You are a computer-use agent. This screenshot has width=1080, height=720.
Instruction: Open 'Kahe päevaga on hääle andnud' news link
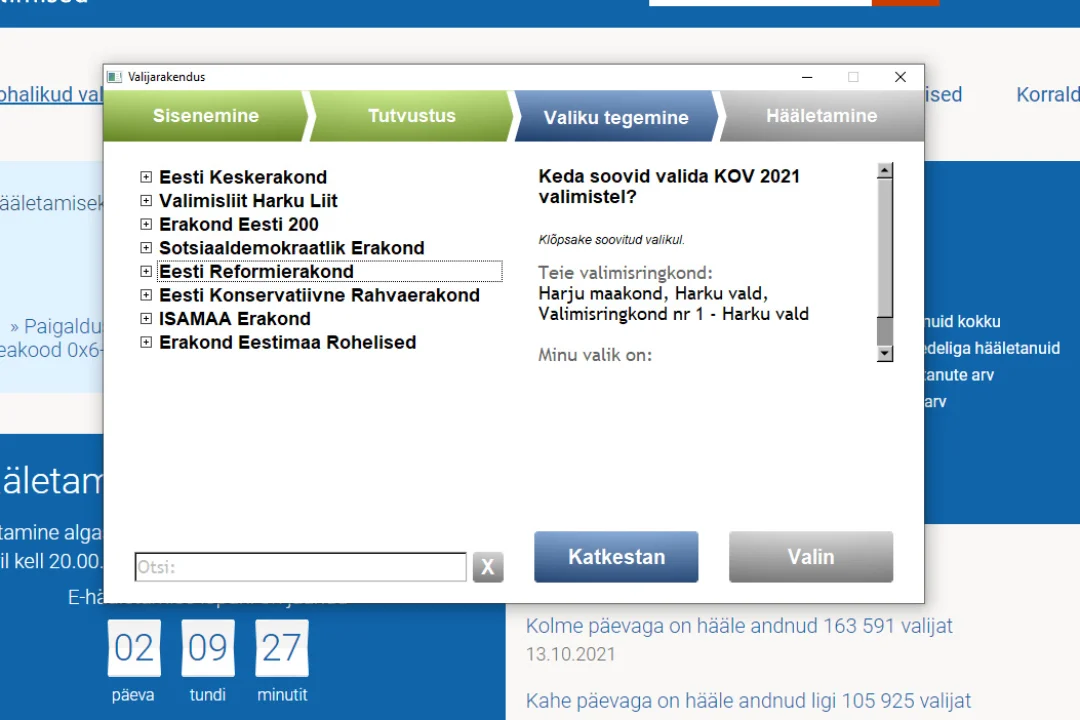point(748,701)
